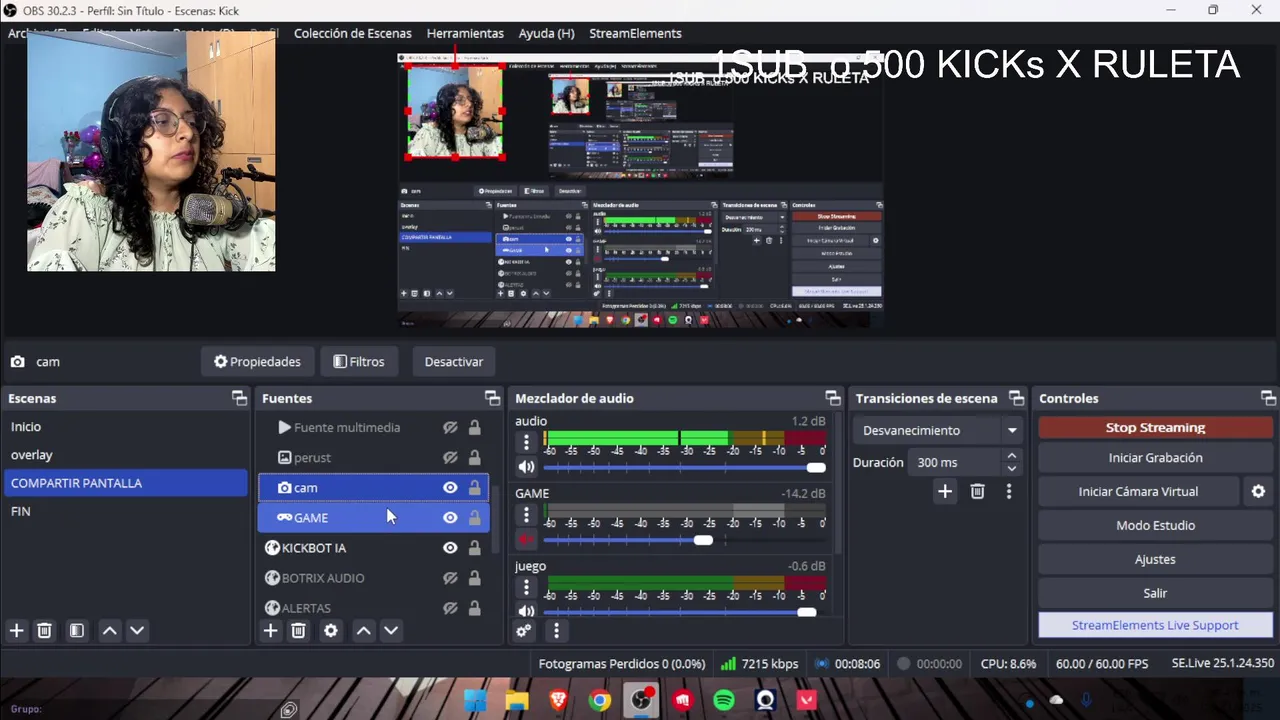This screenshot has height=720, width=1280.
Task: Add a scene transition with plus icon
Action: click(x=944, y=491)
